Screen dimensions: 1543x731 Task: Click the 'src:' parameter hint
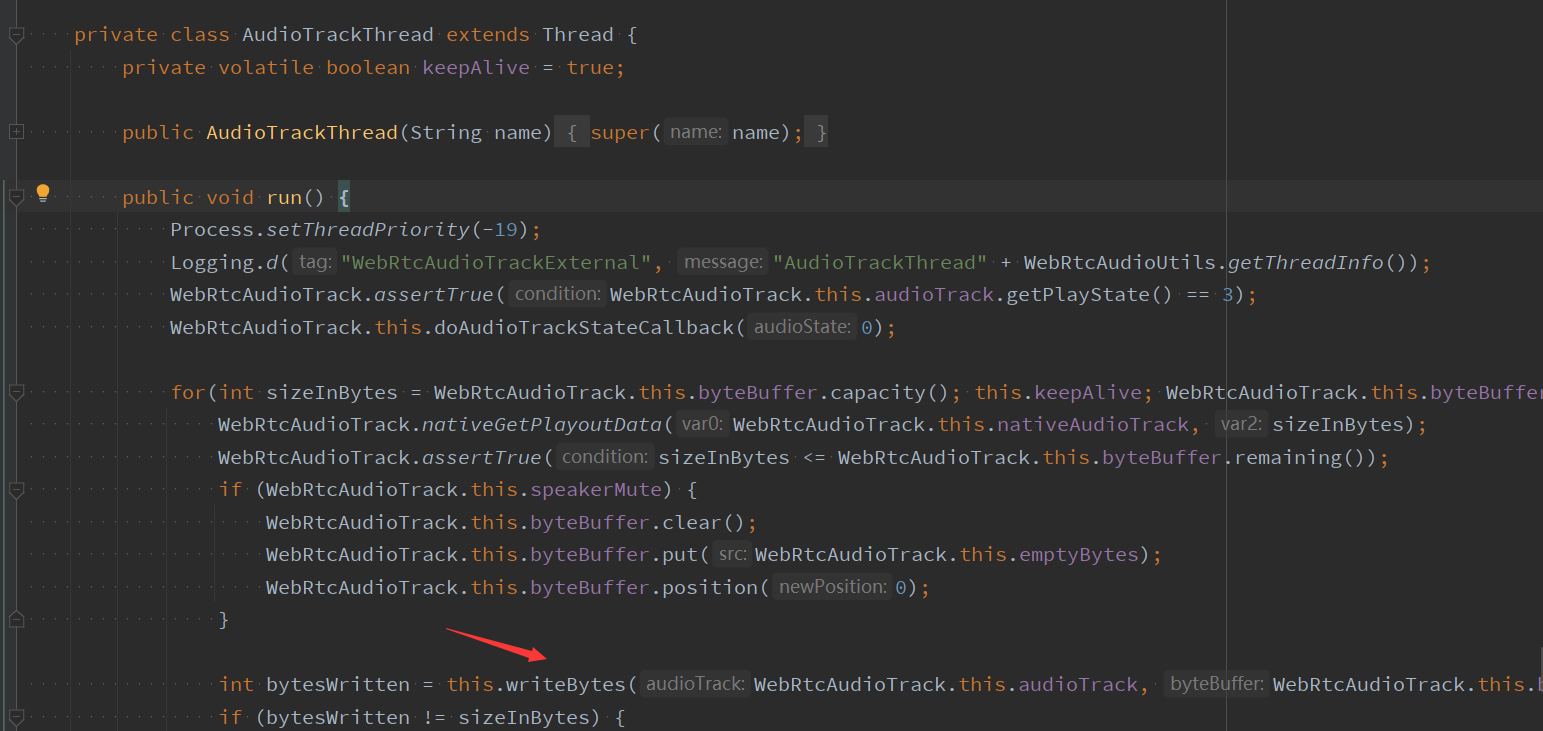pos(733,555)
